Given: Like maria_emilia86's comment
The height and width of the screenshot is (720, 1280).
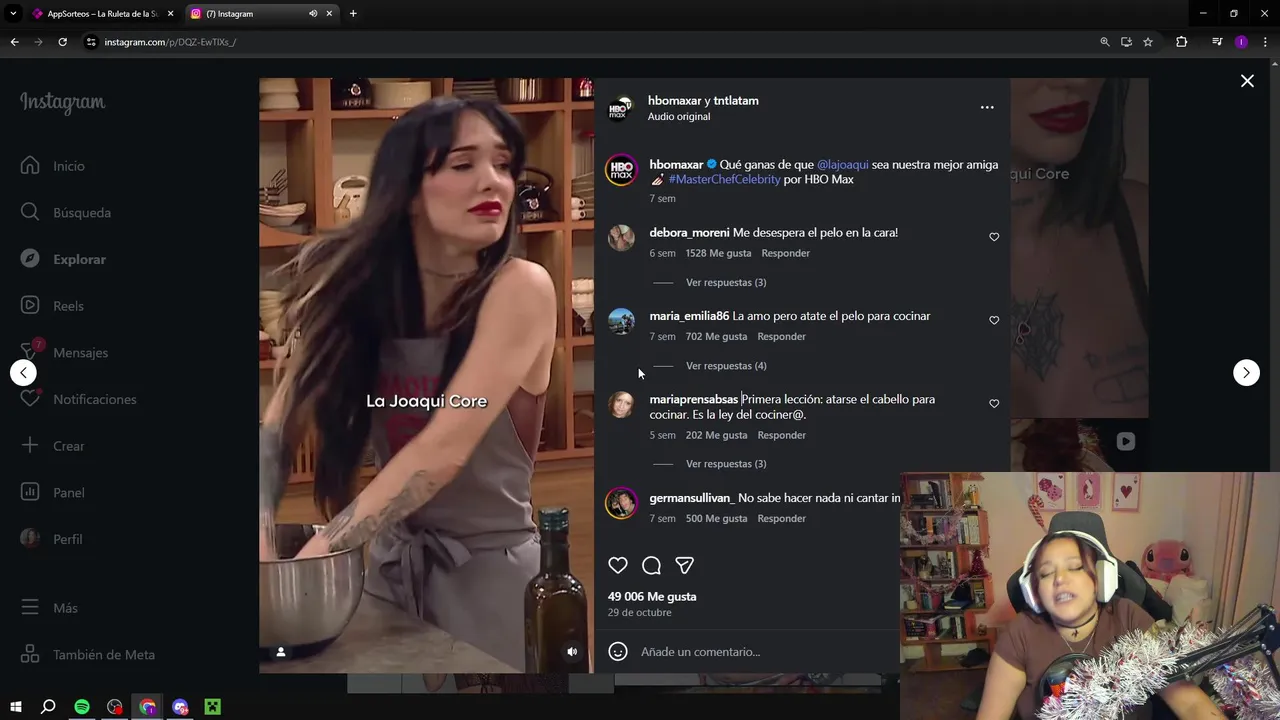Looking at the screenshot, I should [994, 320].
